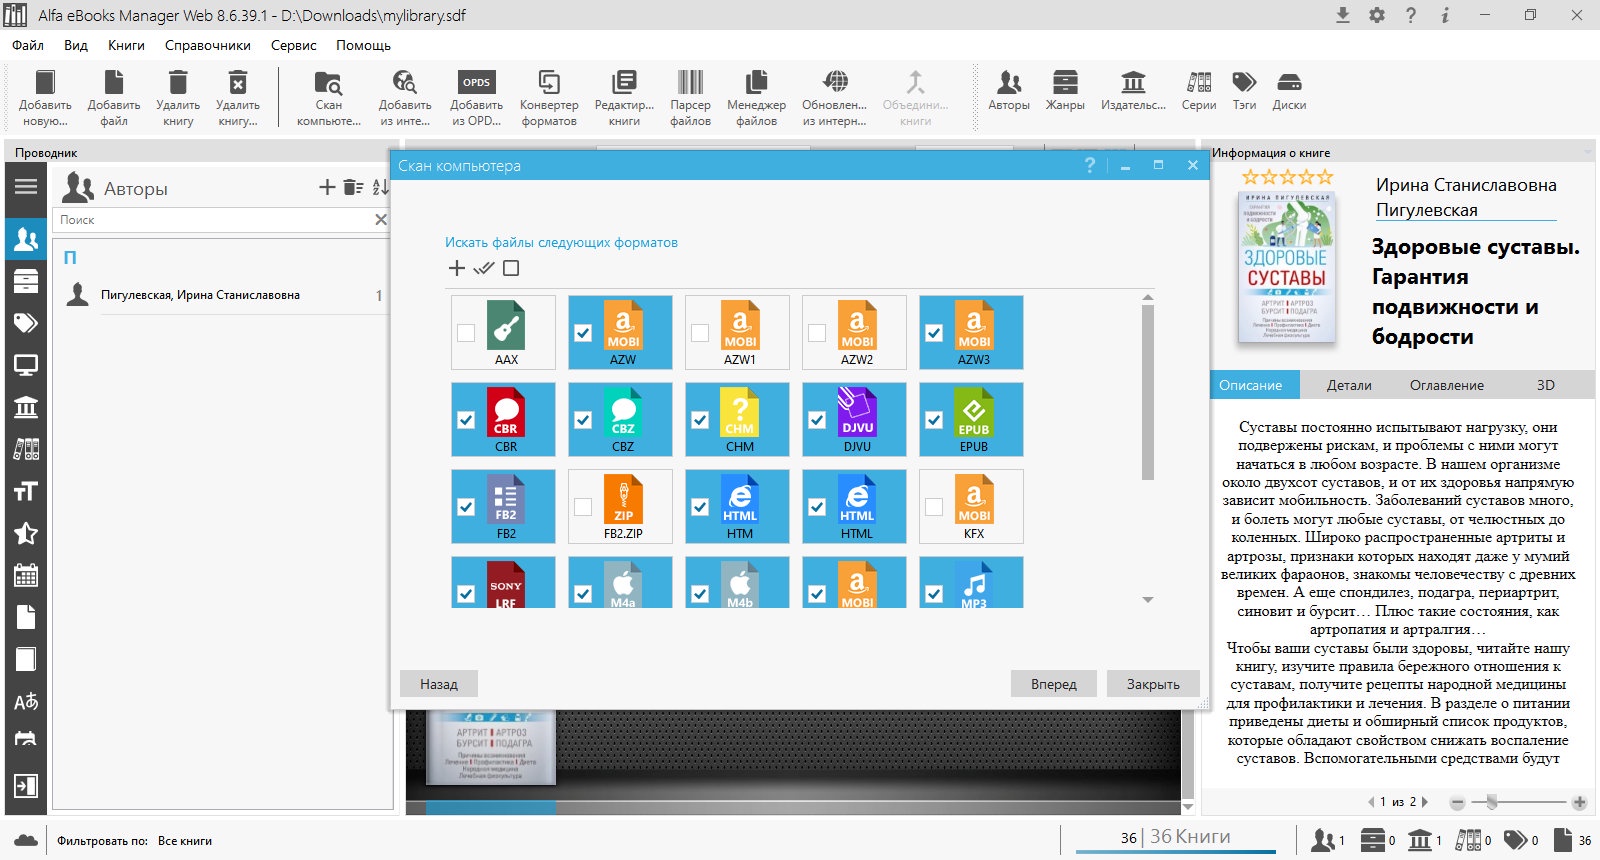This screenshot has width=1600, height=860.
Task: Uncheck the EPUB format checkbox
Action: 934,420
